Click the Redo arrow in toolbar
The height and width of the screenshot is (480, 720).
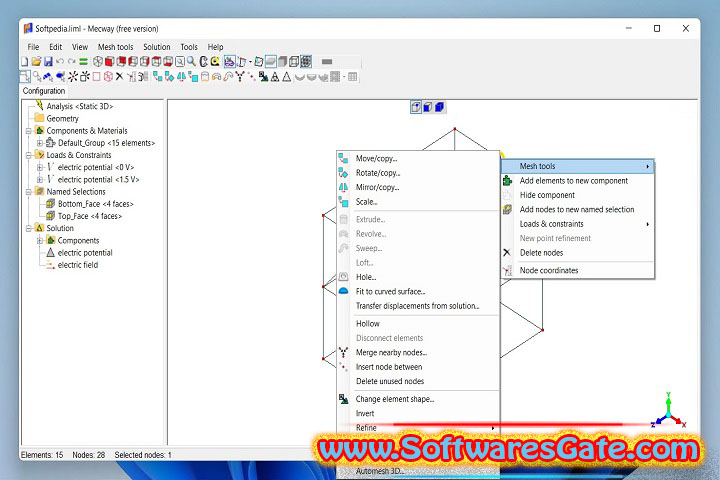coord(72,62)
